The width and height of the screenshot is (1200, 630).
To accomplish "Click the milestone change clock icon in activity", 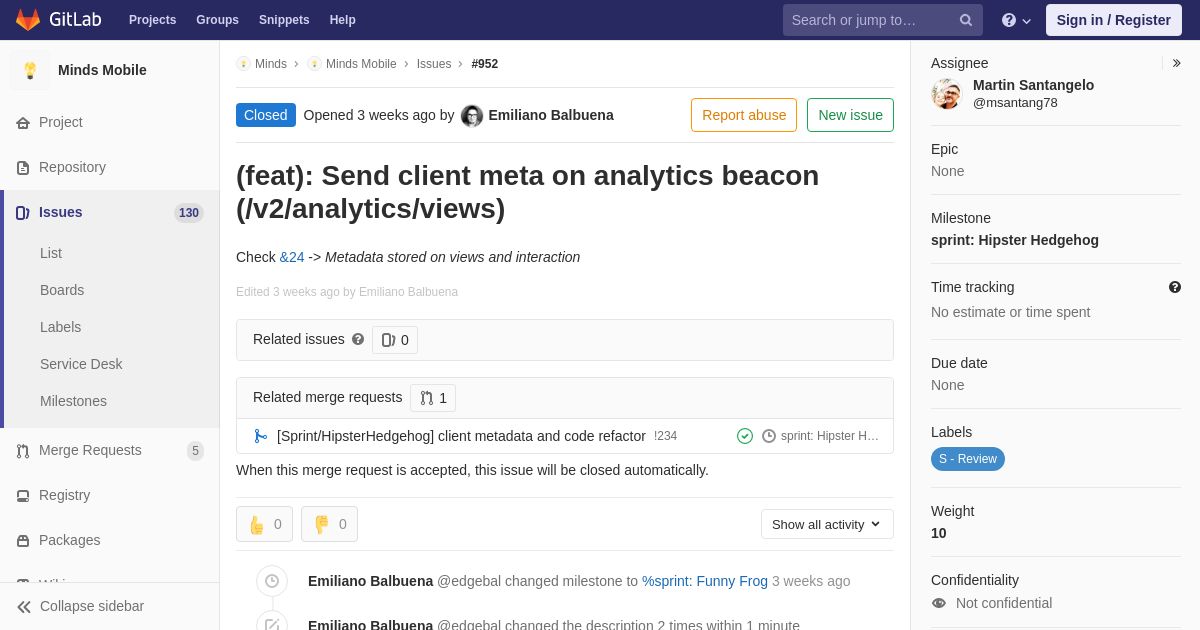I will tap(272, 581).
